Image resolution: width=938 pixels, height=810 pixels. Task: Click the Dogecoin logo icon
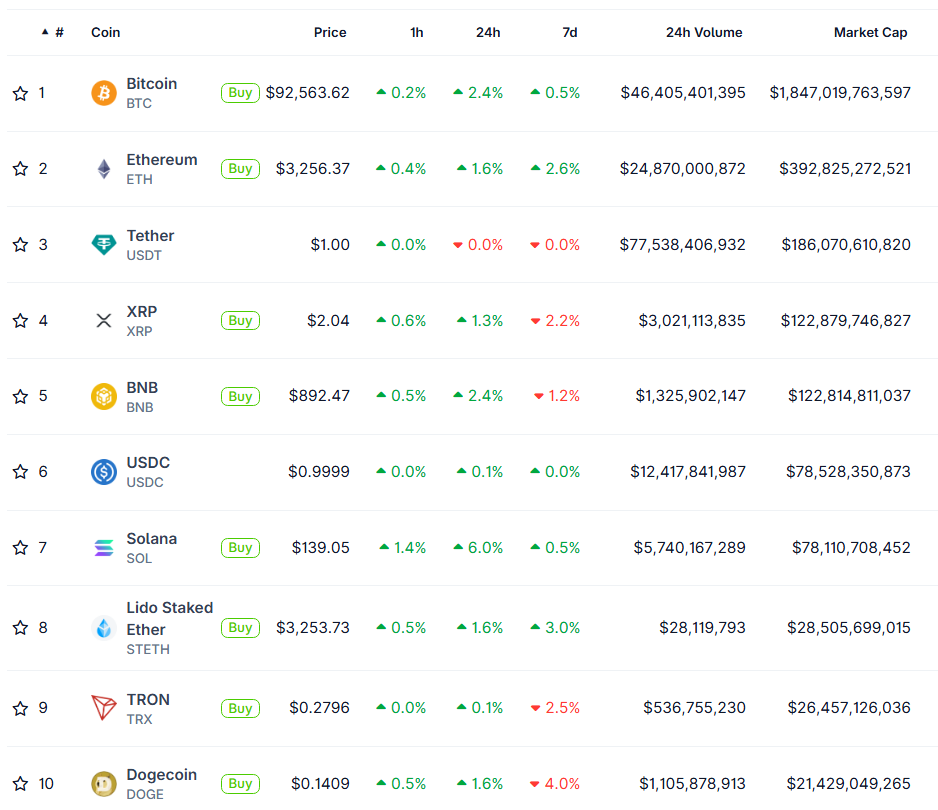(104, 784)
